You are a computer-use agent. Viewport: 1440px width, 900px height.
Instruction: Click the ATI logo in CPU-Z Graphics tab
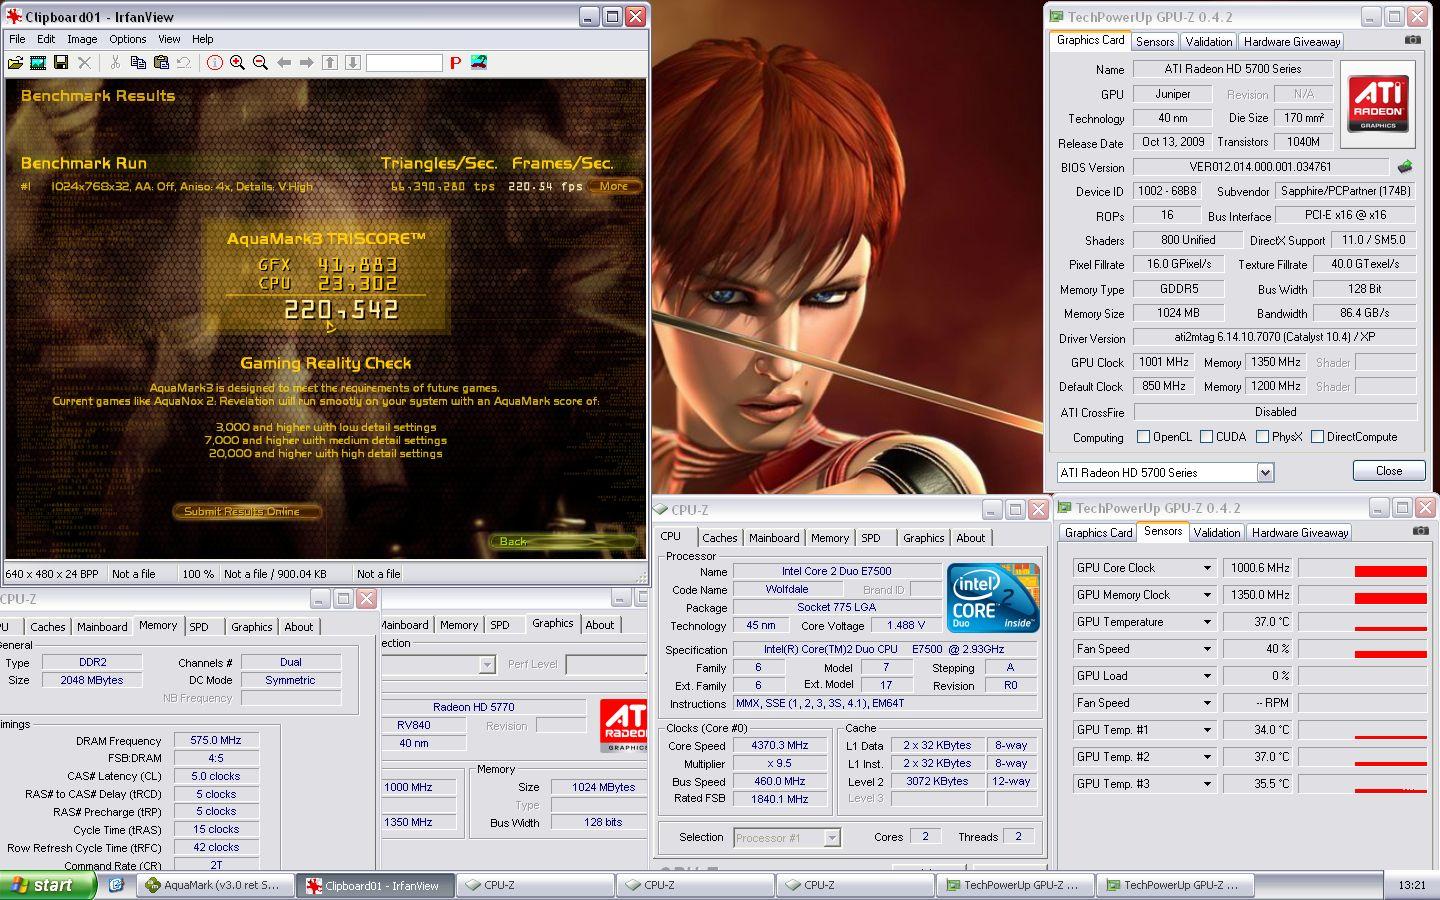pyautogui.click(x=623, y=725)
